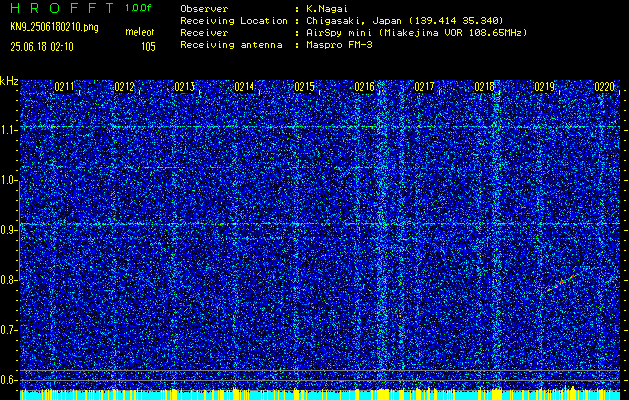
Task: Click the 0213 time marker
Action: click(x=184, y=87)
